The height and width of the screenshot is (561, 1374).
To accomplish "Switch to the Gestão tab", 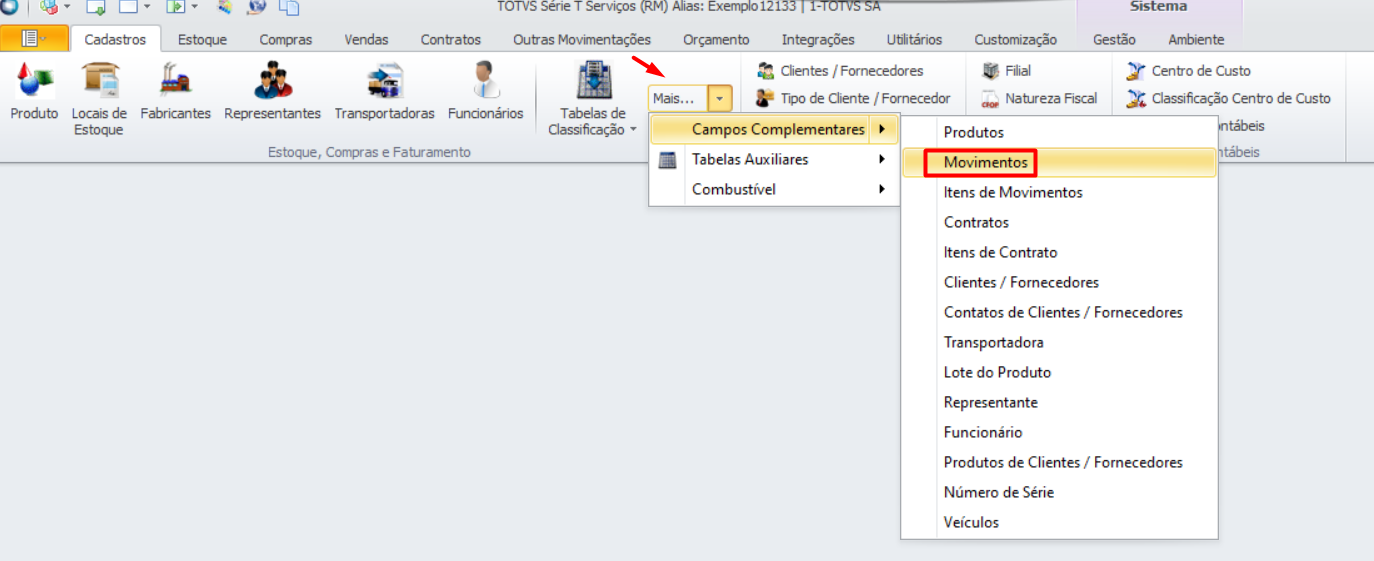I will click(x=1114, y=40).
